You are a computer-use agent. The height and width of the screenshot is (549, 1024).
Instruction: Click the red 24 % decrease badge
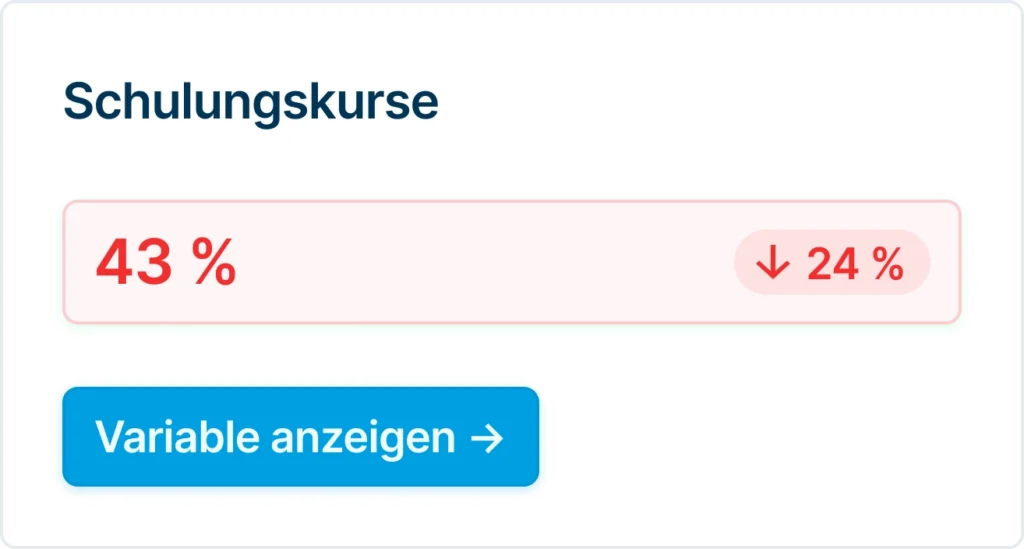pos(832,264)
